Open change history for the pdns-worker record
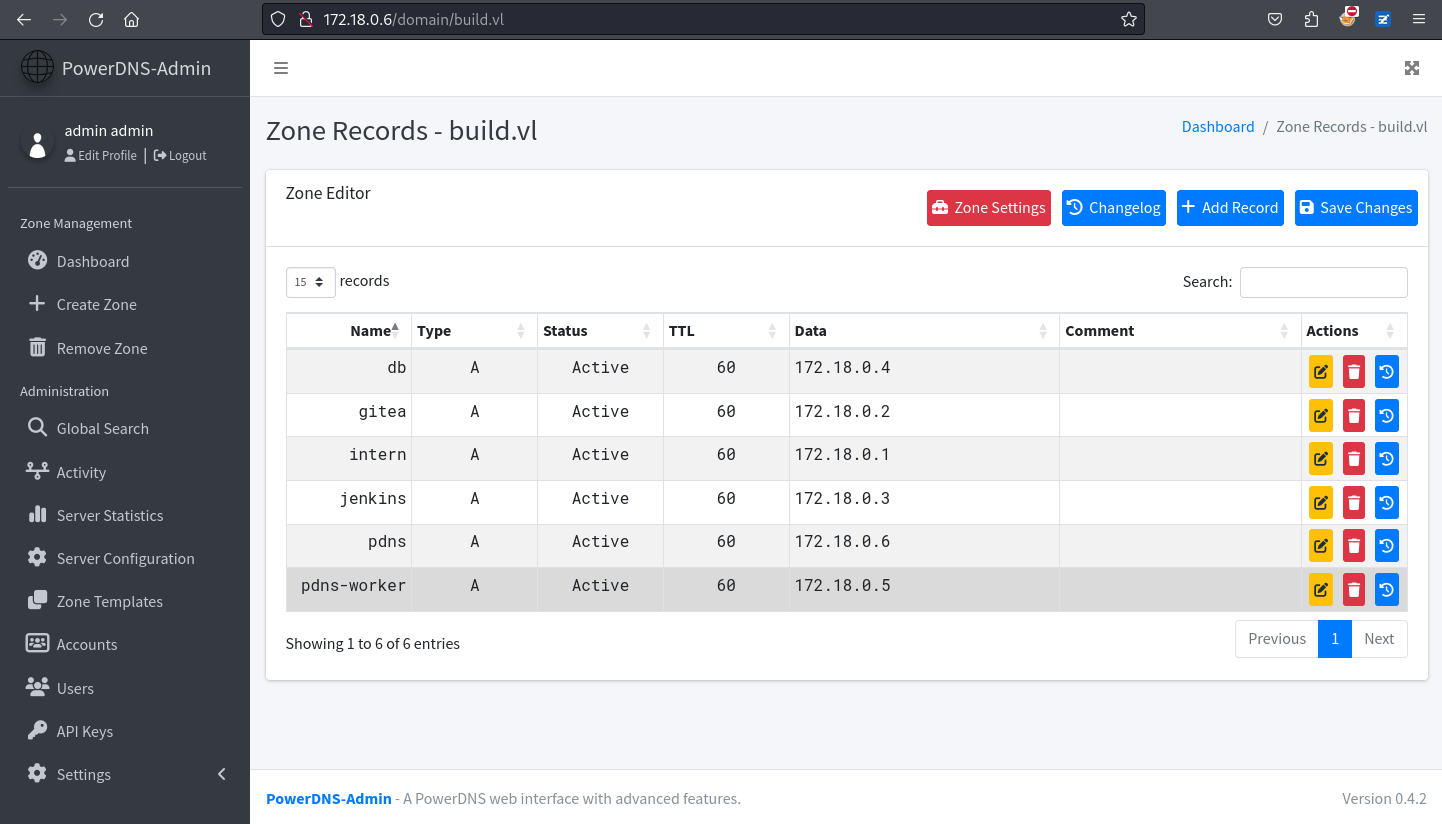Viewport: 1442px width, 824px height. [1386, 589]
